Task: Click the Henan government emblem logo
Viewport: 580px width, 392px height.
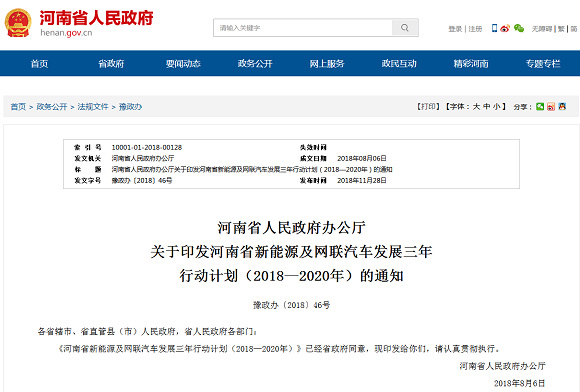Action: coord(18,23)
